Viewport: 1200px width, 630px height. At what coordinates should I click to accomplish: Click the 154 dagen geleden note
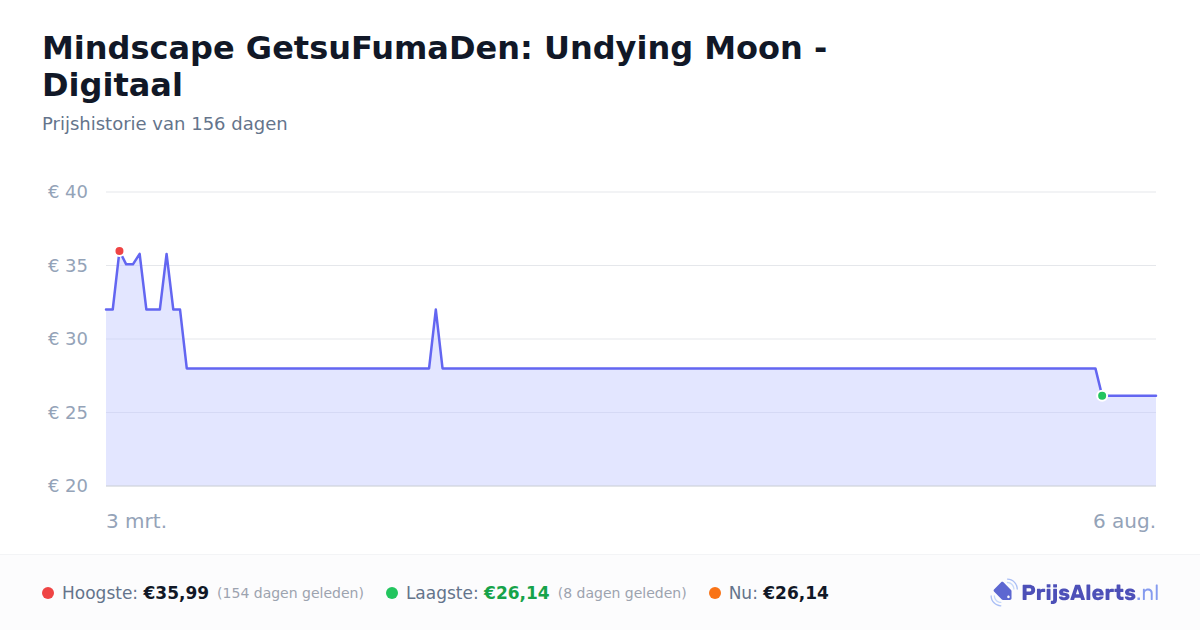point(290,593)
